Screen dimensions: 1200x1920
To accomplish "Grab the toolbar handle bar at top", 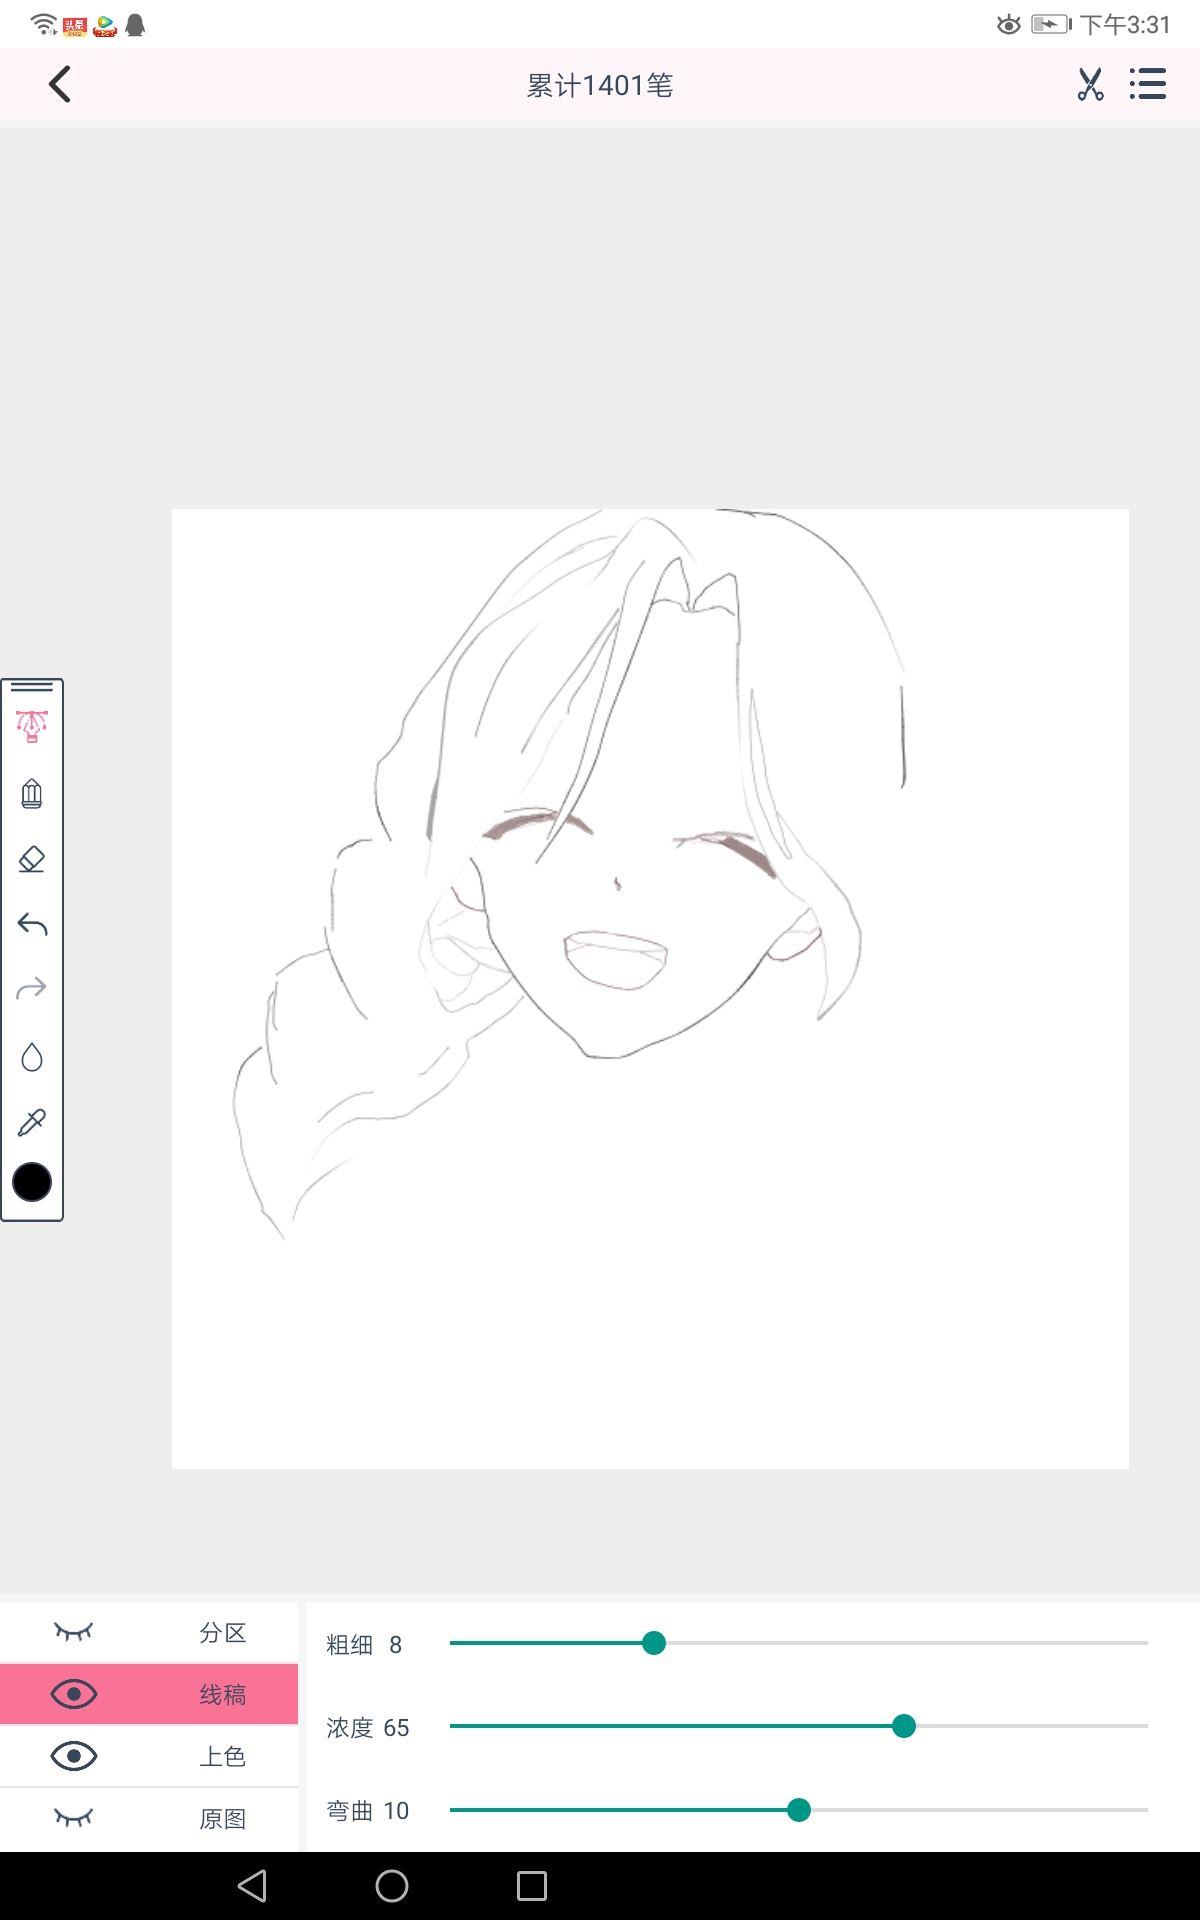I will click(32, 687).
